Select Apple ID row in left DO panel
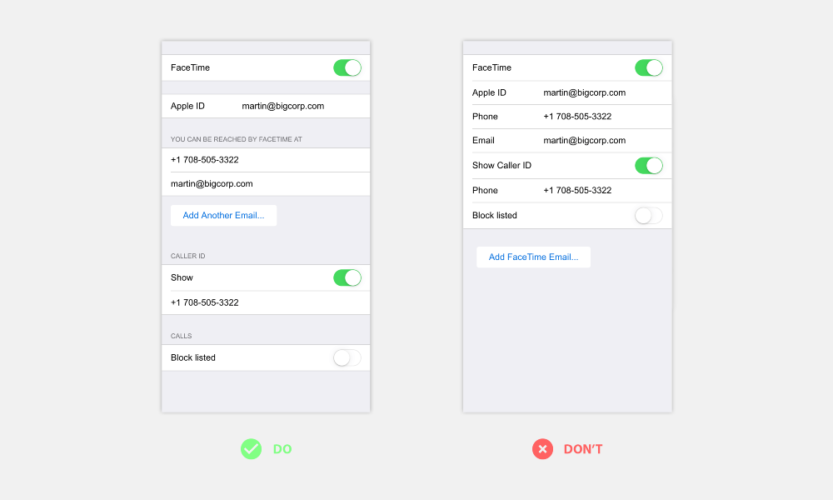 point(266,106)
